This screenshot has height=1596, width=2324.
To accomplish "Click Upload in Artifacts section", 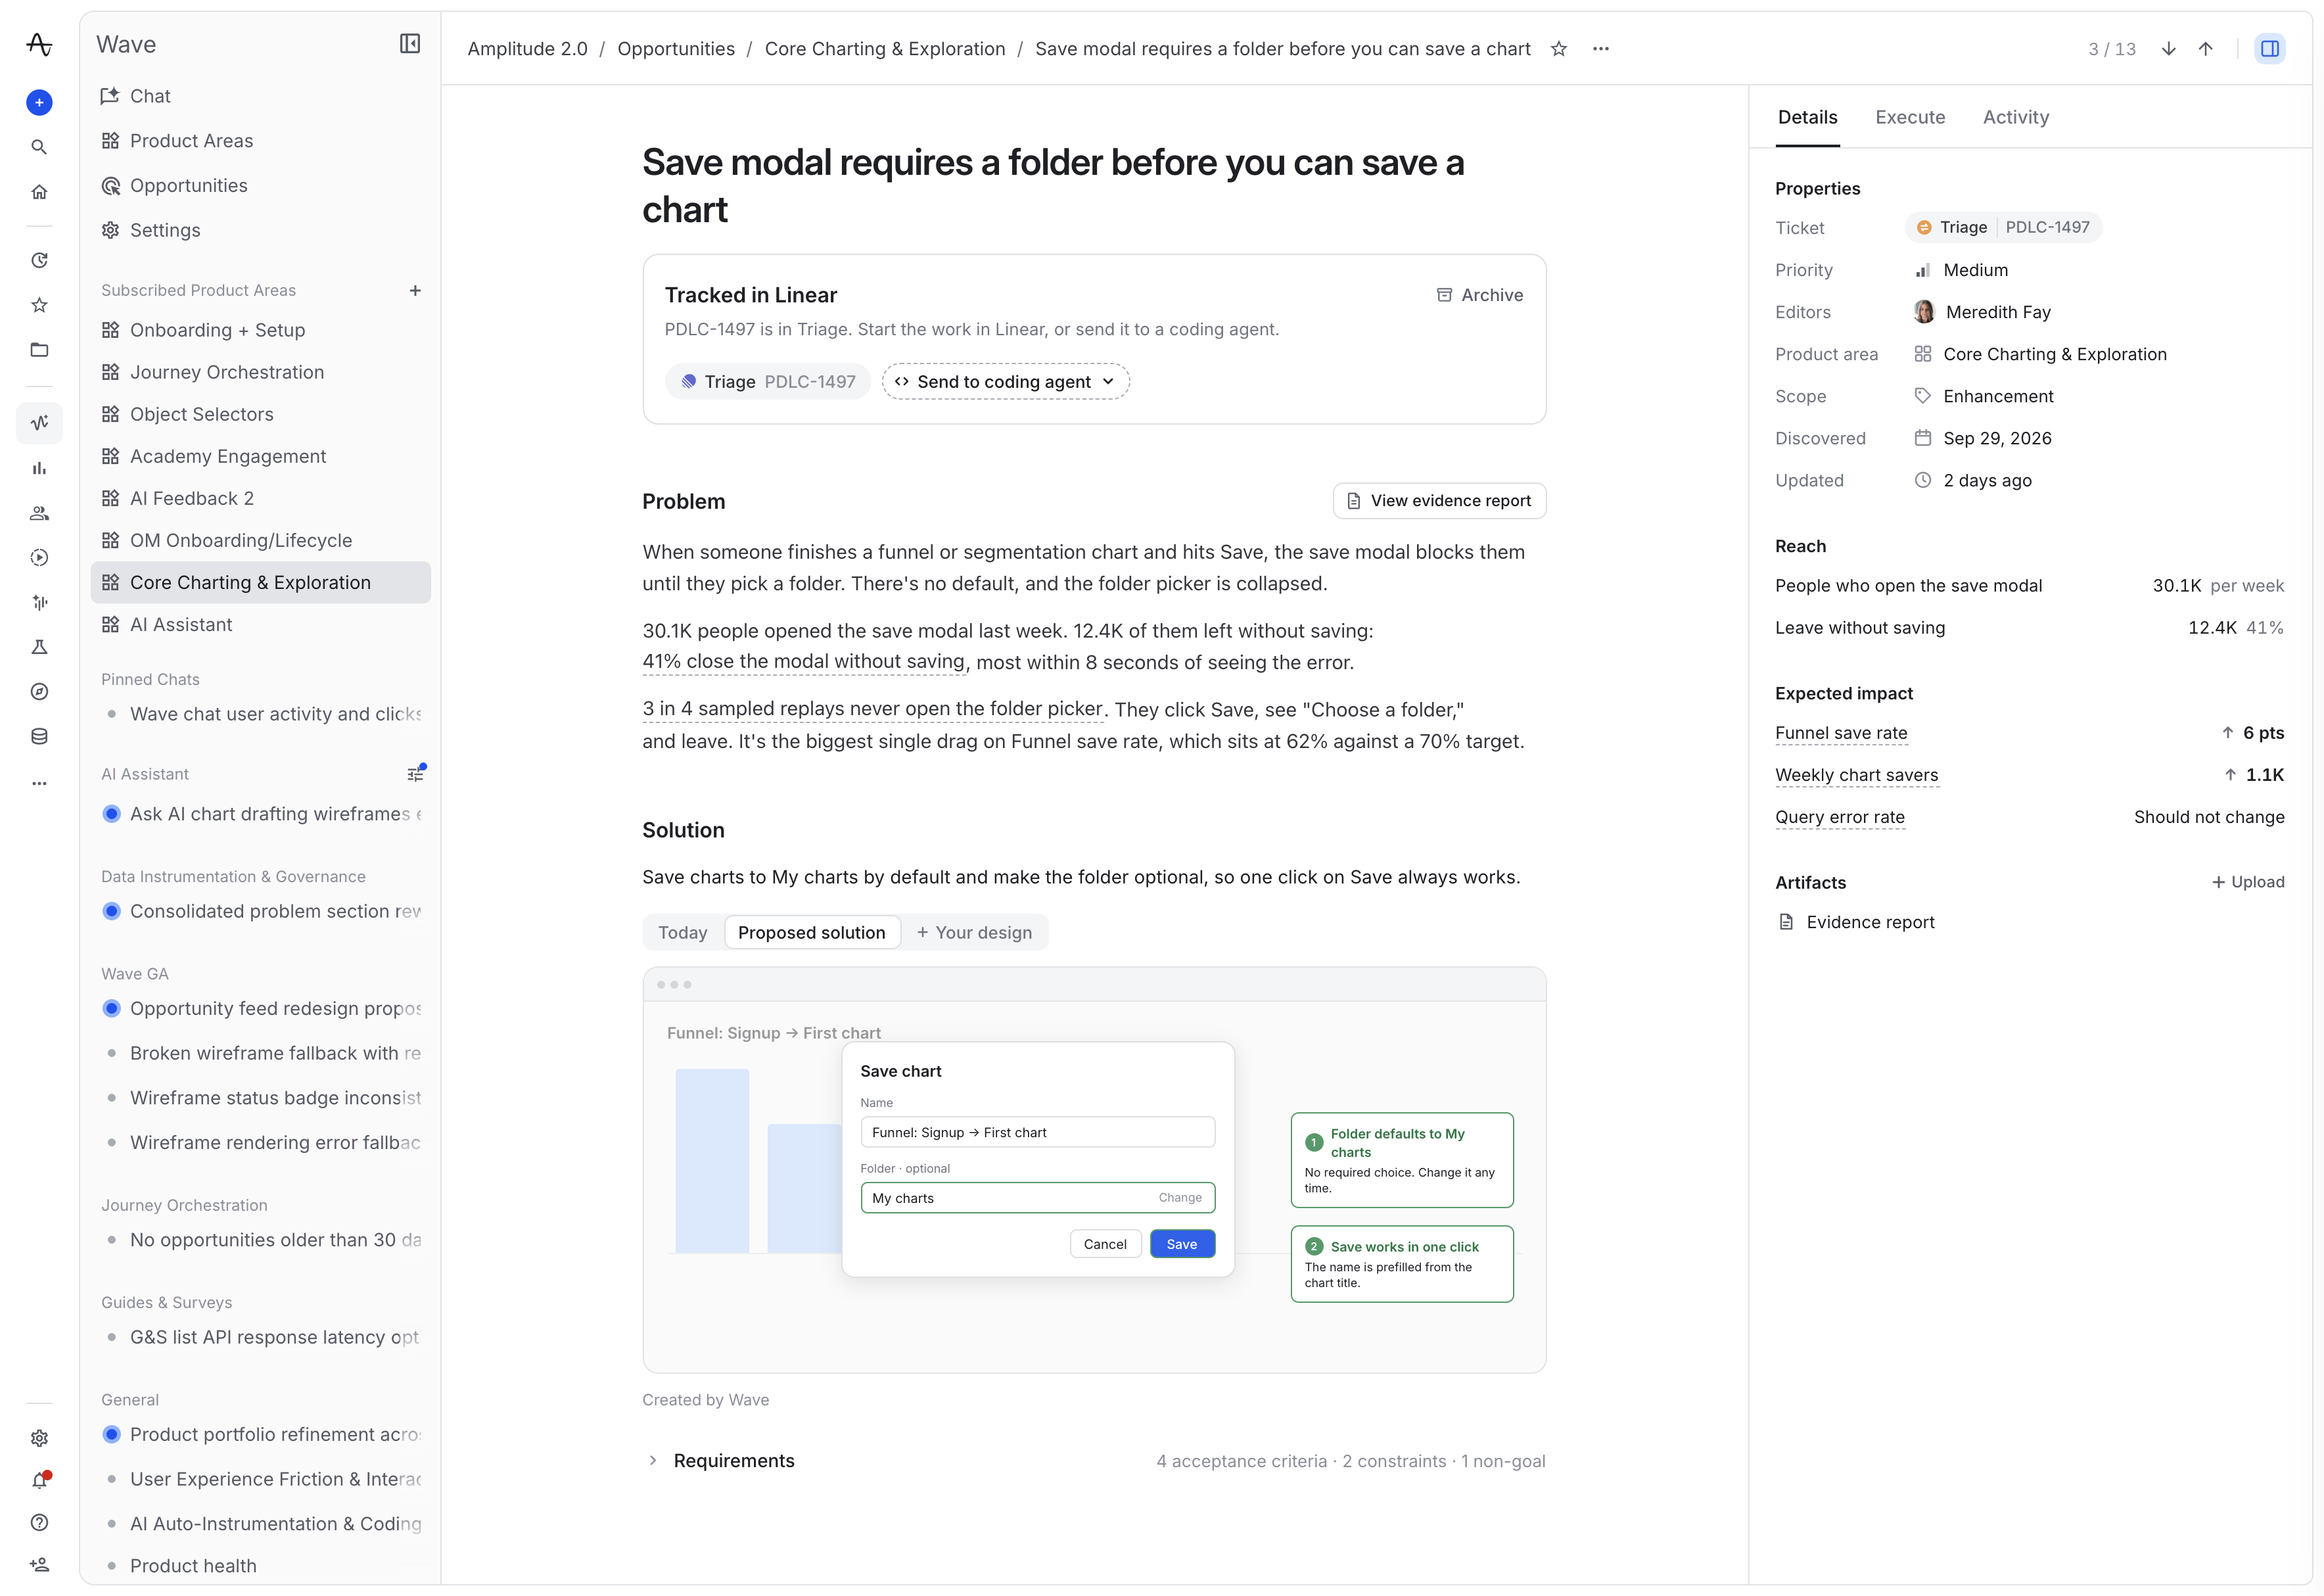I will pyautogui.click(x=2247, y=882).
